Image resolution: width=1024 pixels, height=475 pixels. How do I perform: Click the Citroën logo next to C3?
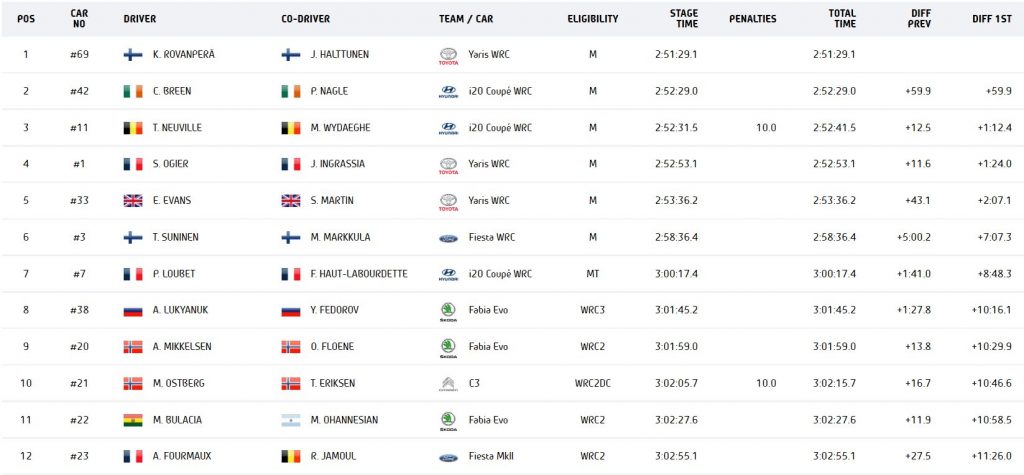pyautogui.click(x=449, y=384)
